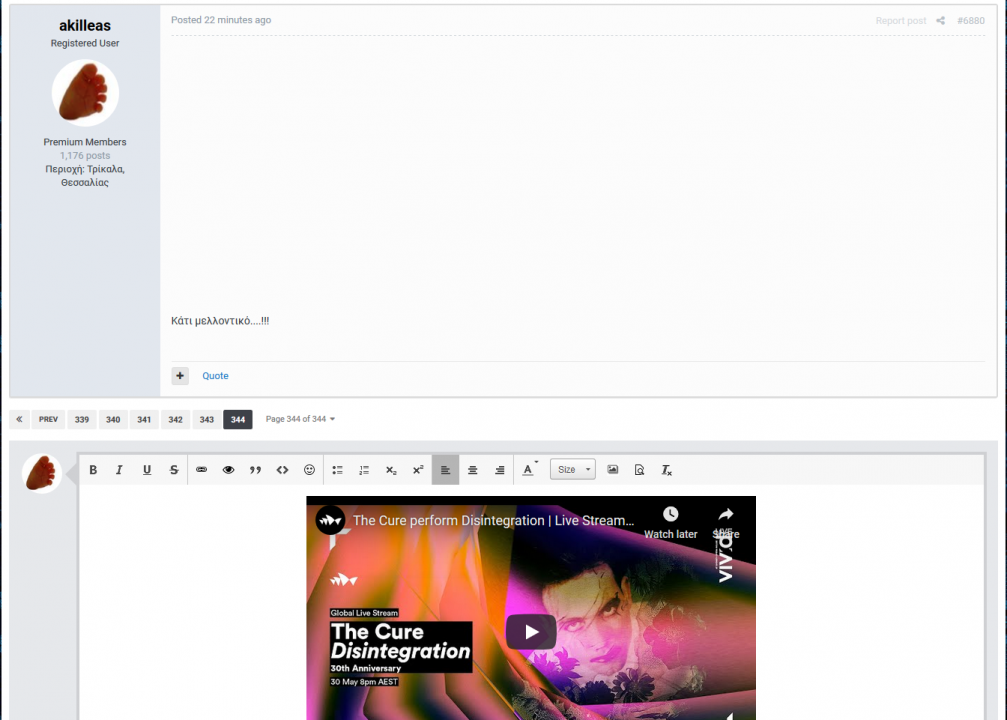Quote akilleas's post
The image size is (1007, 720).
coord(215,376)
